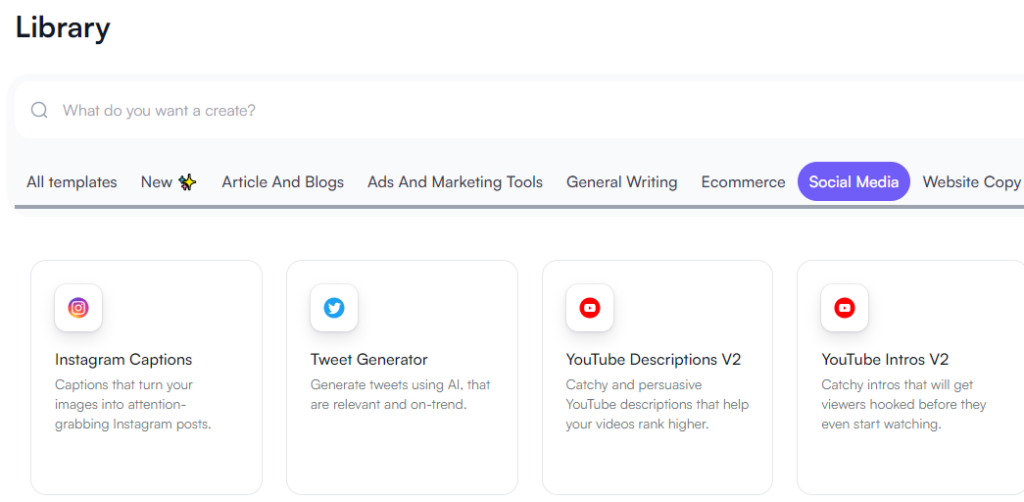Select the Article And Blogs tab
Image resolution: width=1024 pixels, height=502 pixels.
pos(283,182)
